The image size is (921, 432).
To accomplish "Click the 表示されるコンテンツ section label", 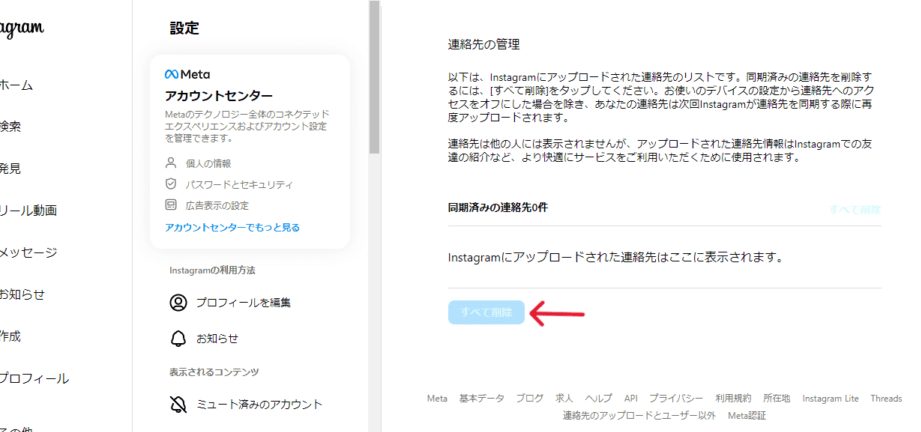I will [x=214, y=372].
